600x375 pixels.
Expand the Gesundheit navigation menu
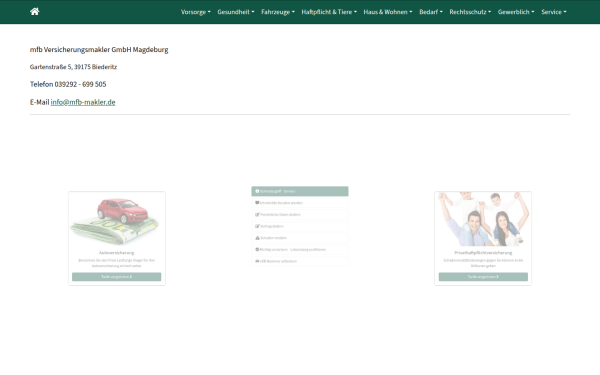click(236, 12)
